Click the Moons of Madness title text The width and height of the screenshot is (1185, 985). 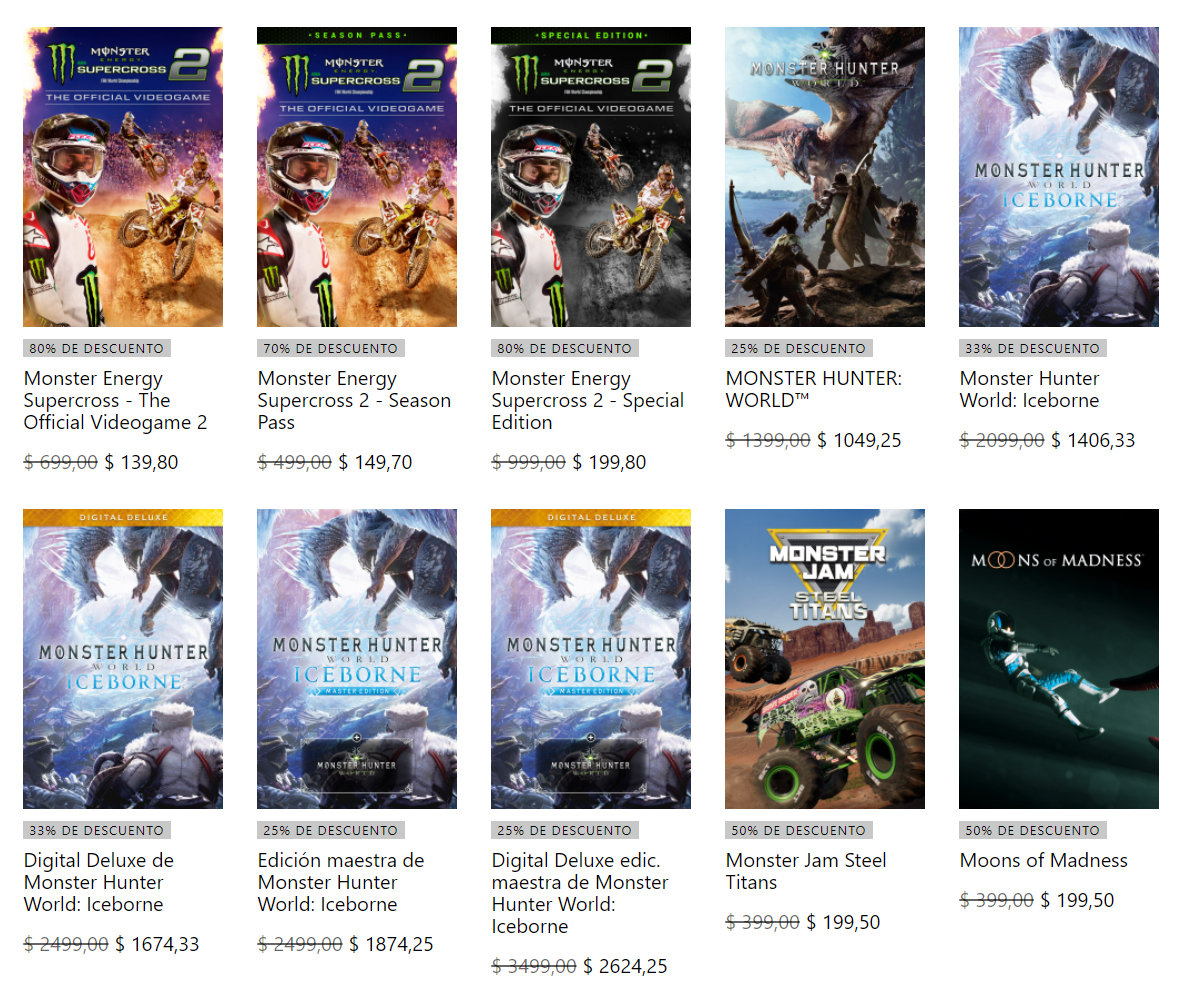pos(1044,860)
